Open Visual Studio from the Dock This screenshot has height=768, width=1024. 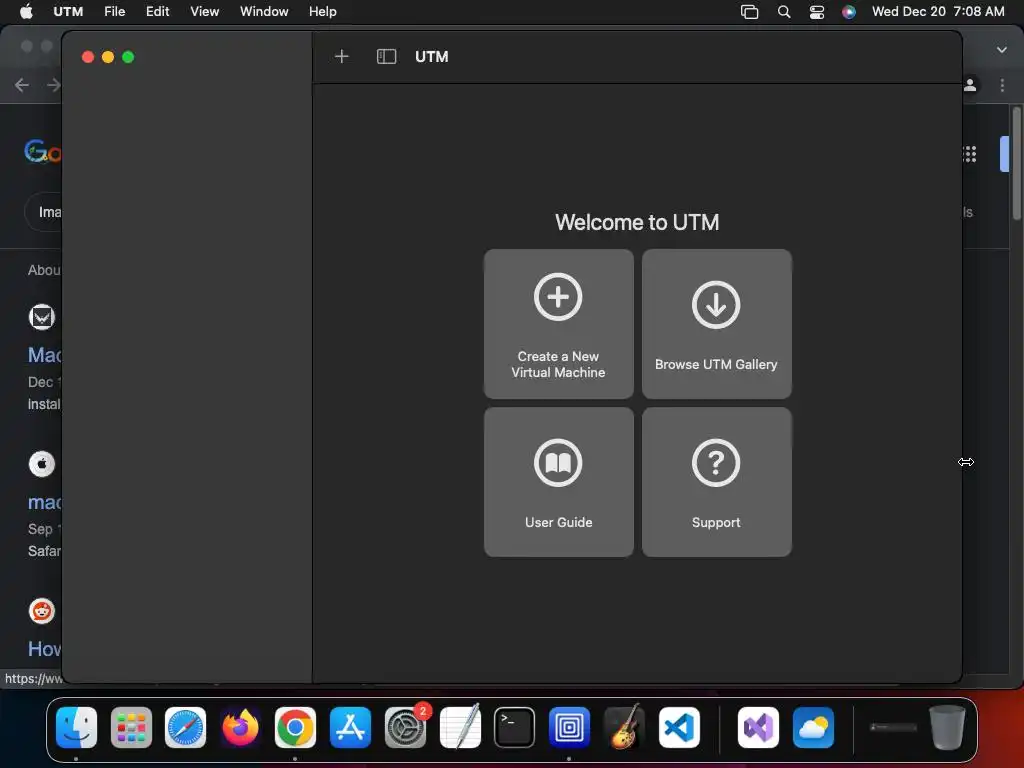pos(758,727)
